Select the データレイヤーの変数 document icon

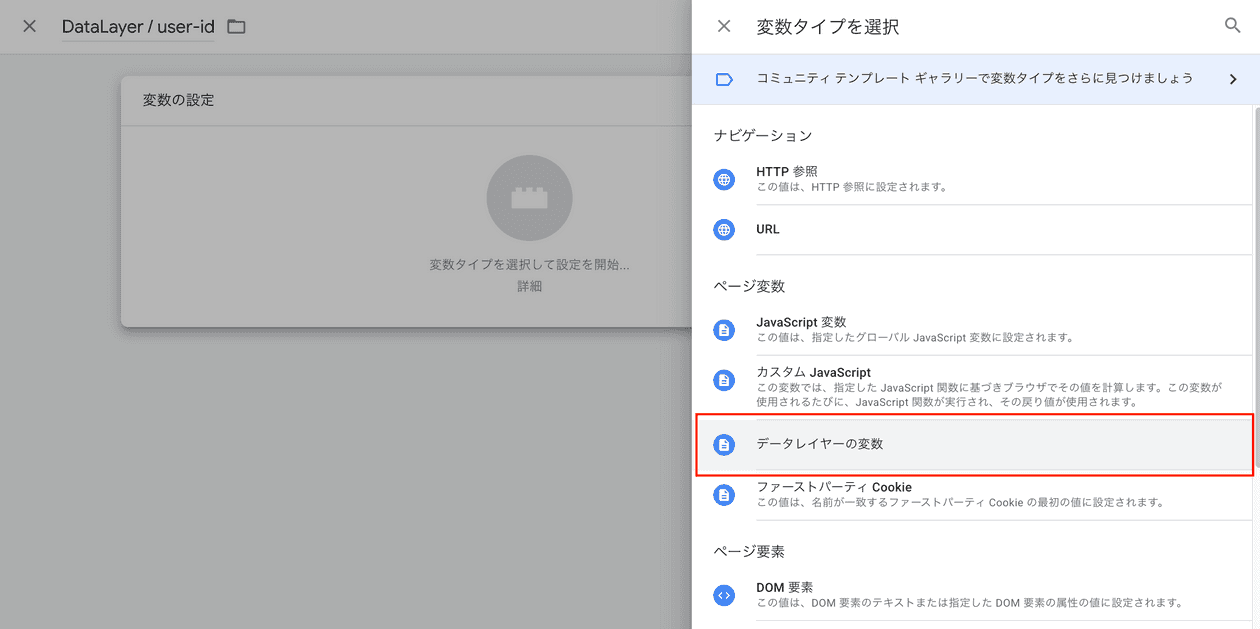pos(724,443)
